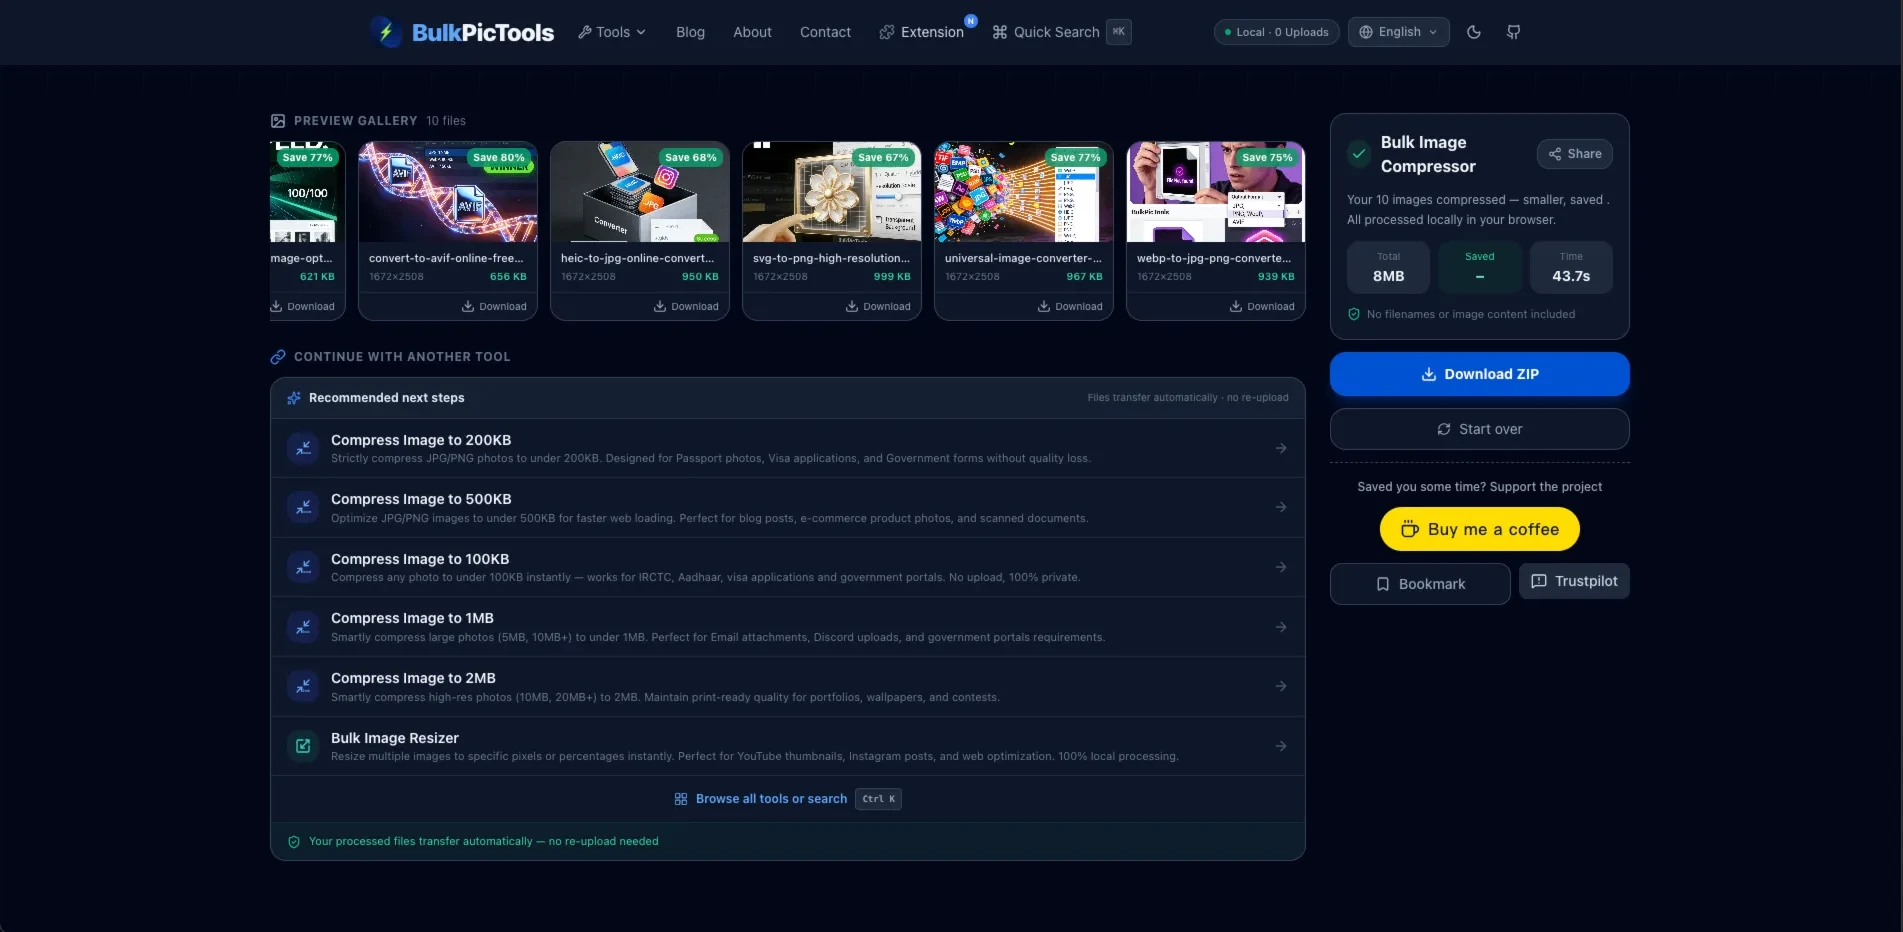Click the Bookmark button

point(1420,584)
